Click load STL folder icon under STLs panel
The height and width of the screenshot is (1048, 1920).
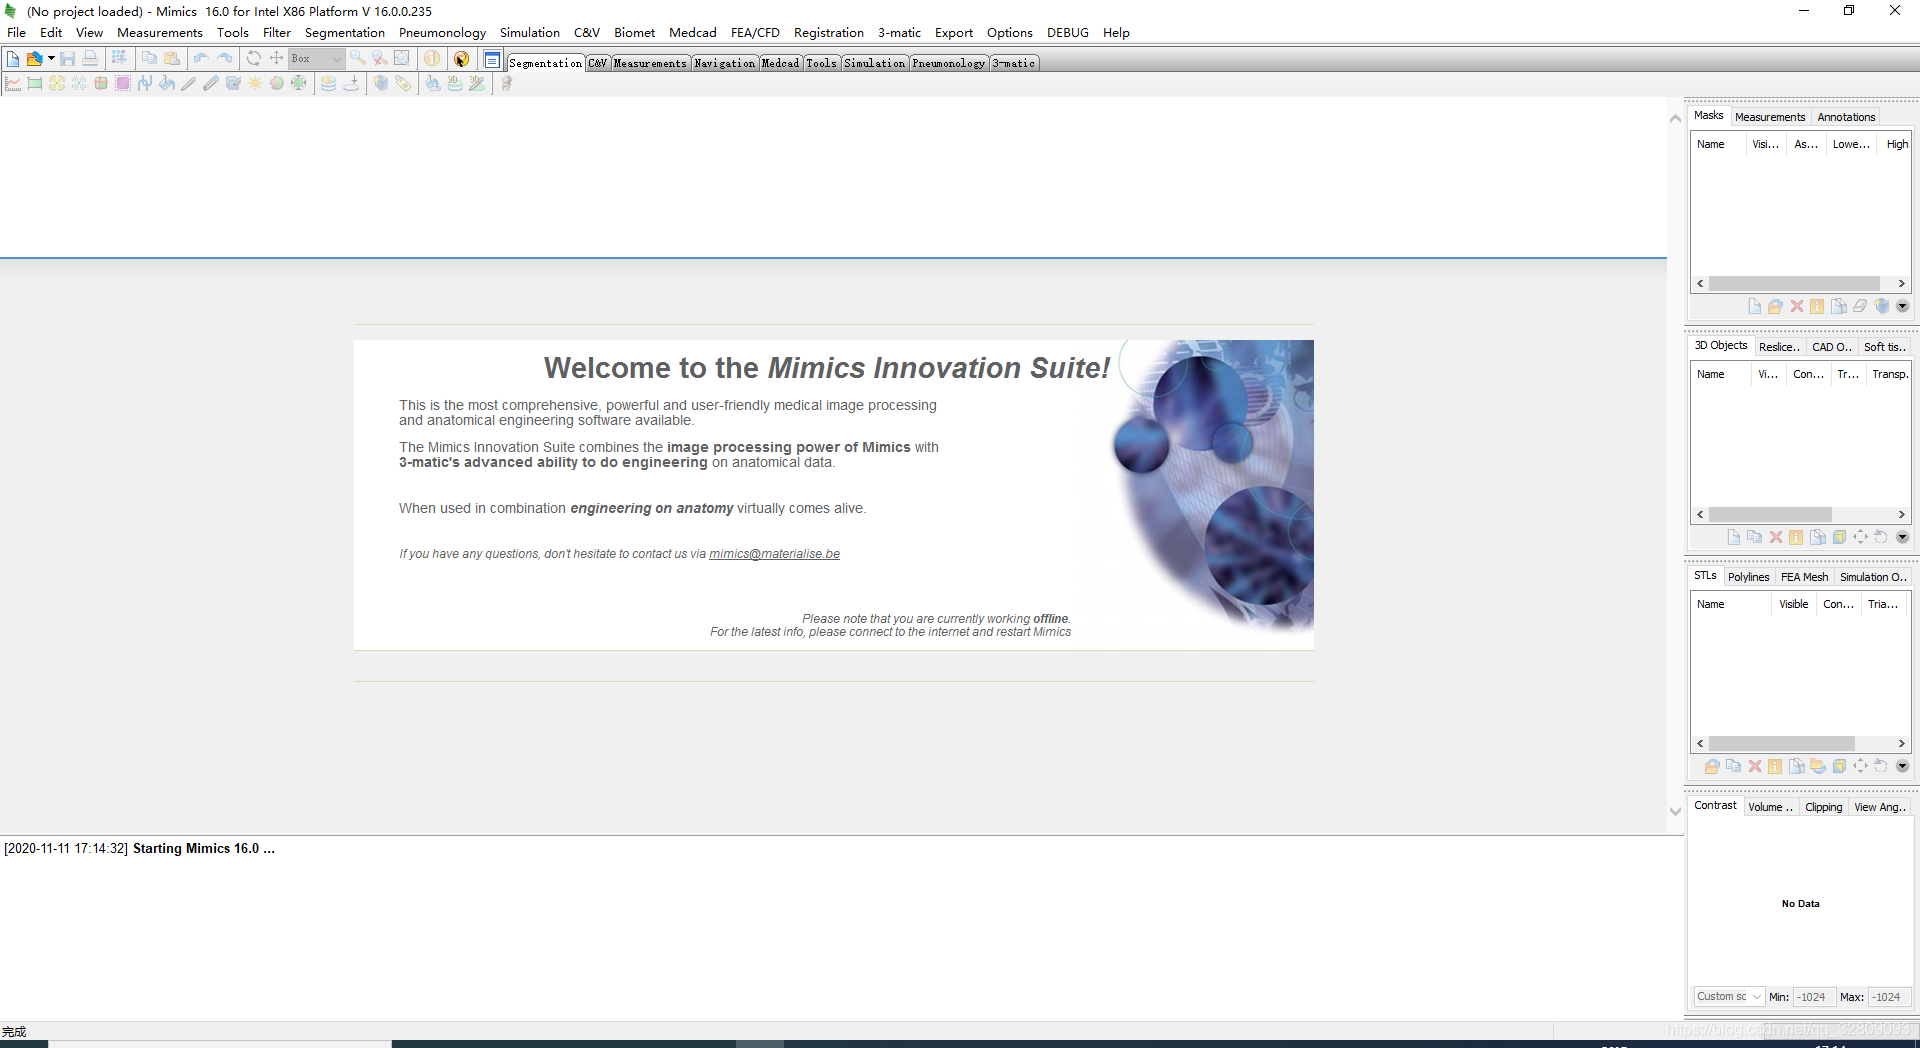pyautogui.click(x=1712, y=767)
